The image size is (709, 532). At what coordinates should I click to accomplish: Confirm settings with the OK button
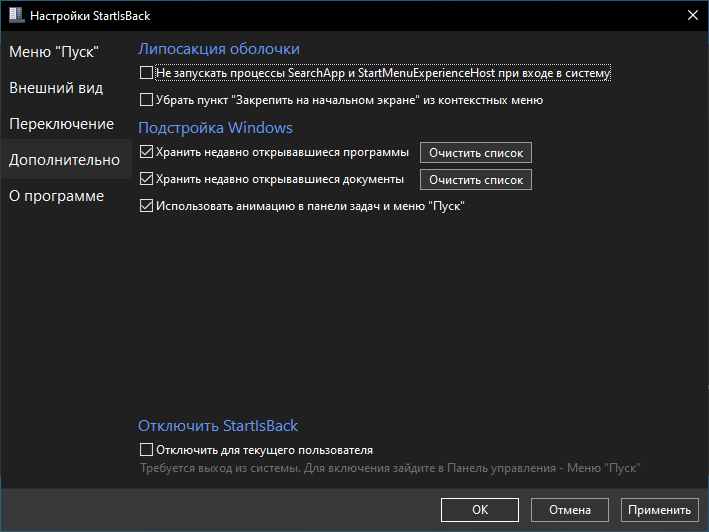[480, 510]
